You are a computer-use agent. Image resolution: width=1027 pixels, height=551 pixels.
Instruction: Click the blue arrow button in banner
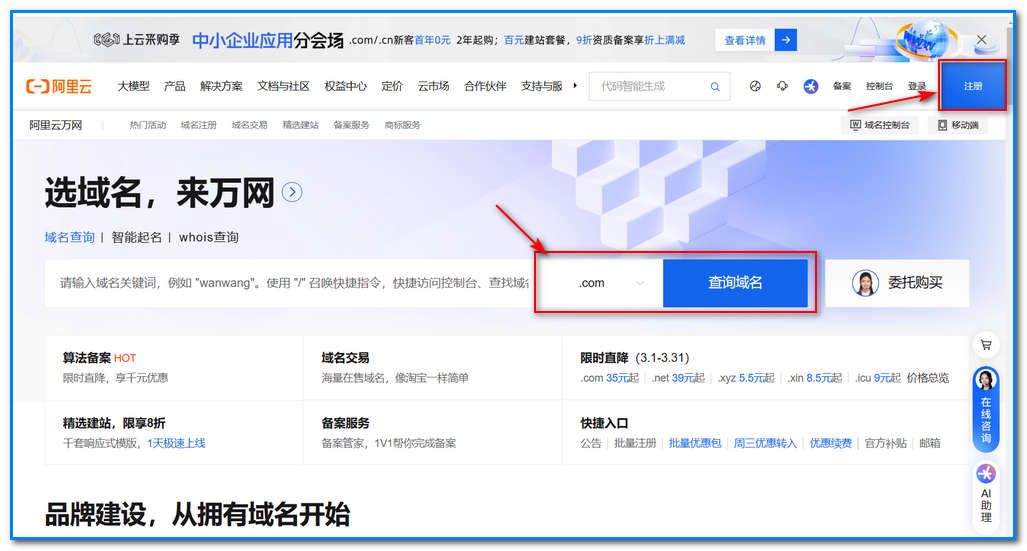point(785,40)
